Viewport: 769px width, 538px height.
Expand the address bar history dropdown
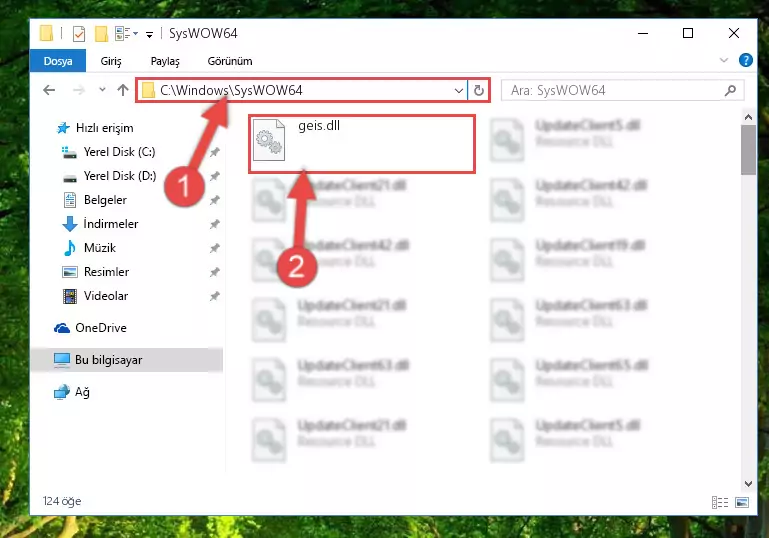[x=459, y=90]
